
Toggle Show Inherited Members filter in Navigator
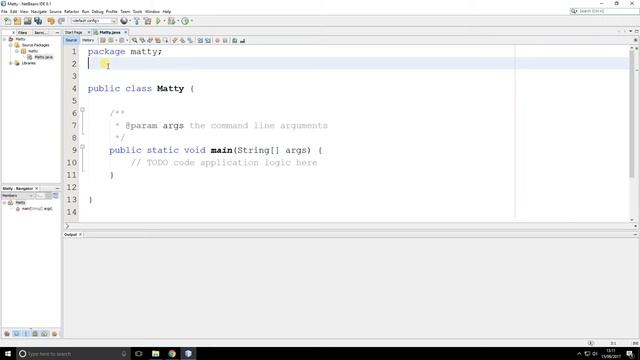7,334
